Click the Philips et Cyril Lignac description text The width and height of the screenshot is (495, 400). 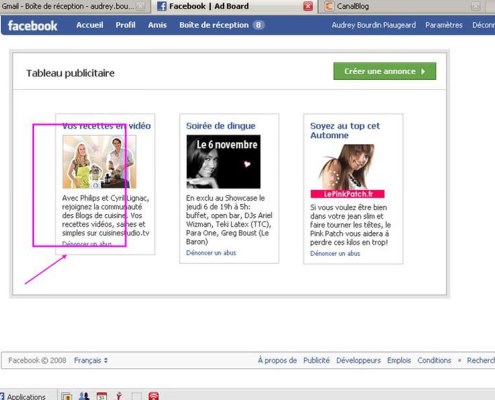pos(106,215)
